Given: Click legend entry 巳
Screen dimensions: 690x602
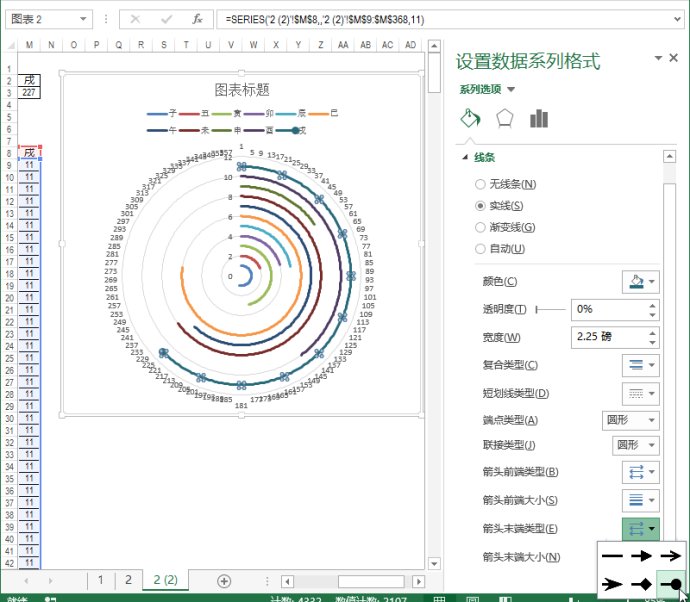Looking at the screenshot, I should pos(323,113).
